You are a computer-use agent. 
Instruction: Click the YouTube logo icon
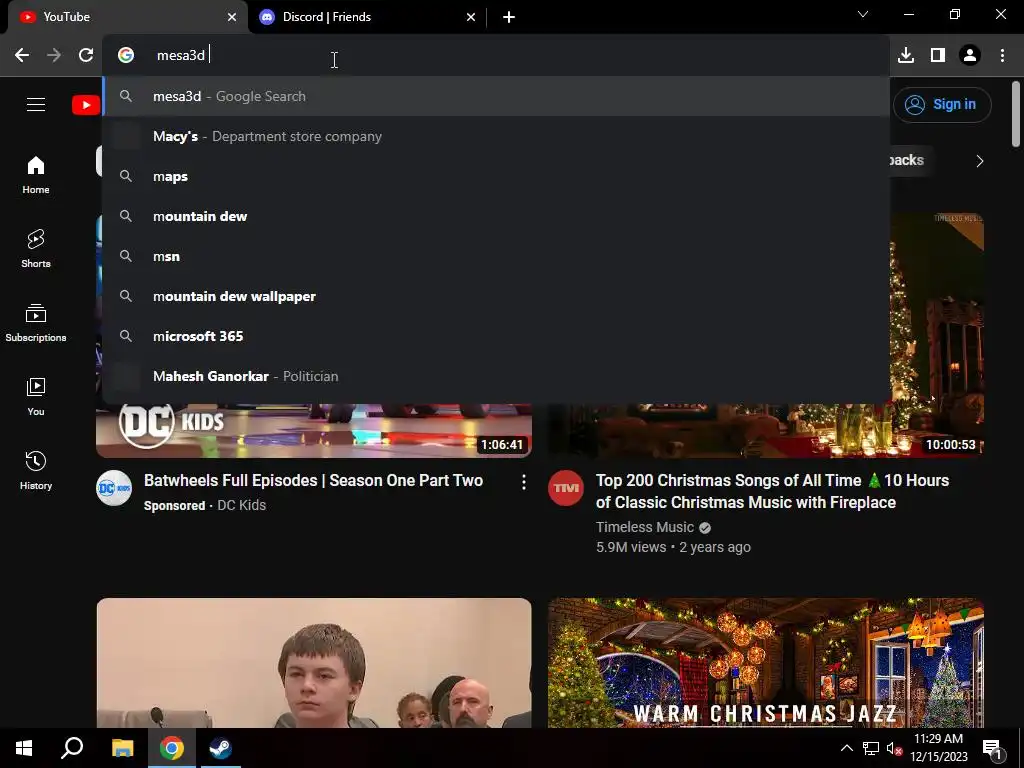click(86, 104)
